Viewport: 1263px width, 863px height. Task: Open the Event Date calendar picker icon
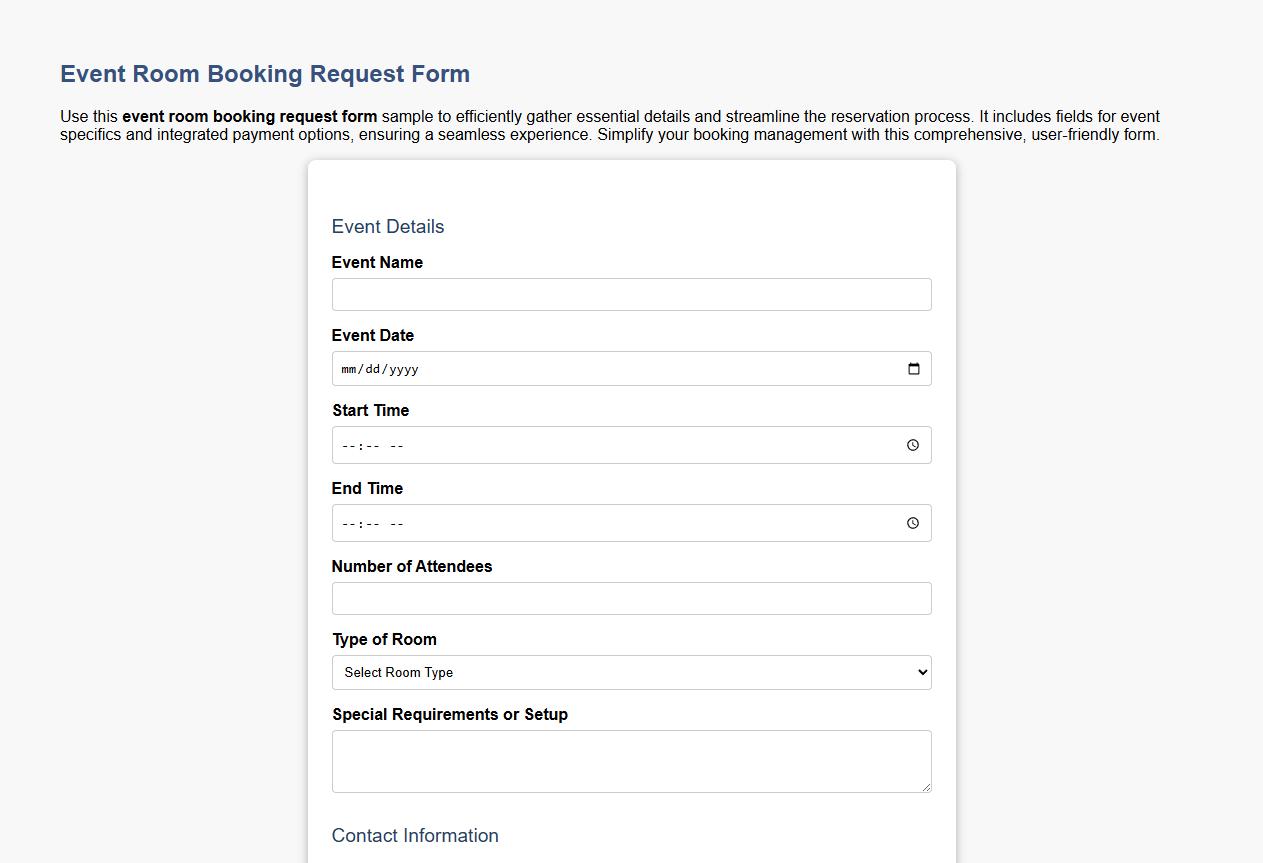point(913,368)
